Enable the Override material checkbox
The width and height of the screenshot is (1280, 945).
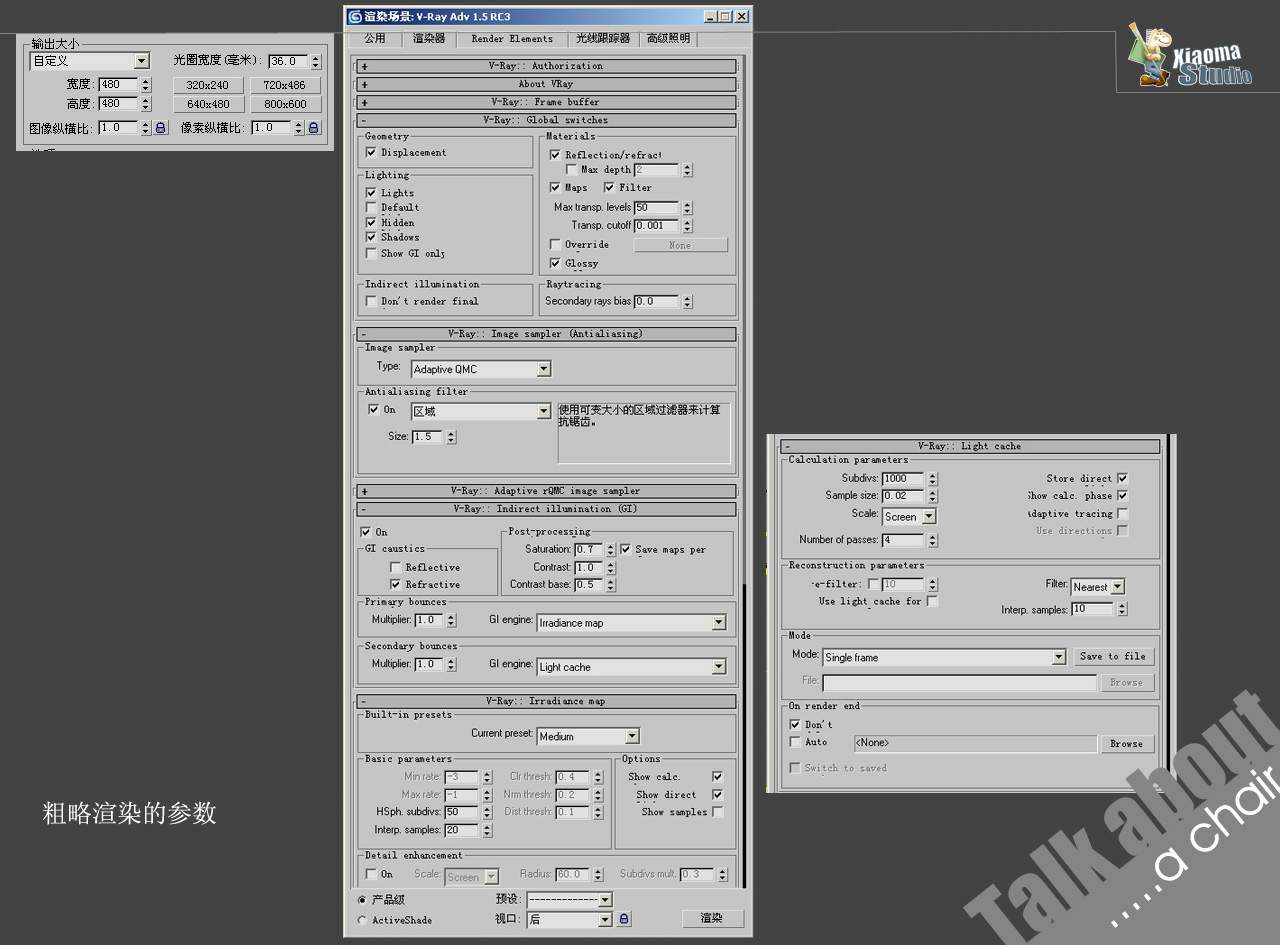[555, 244]
